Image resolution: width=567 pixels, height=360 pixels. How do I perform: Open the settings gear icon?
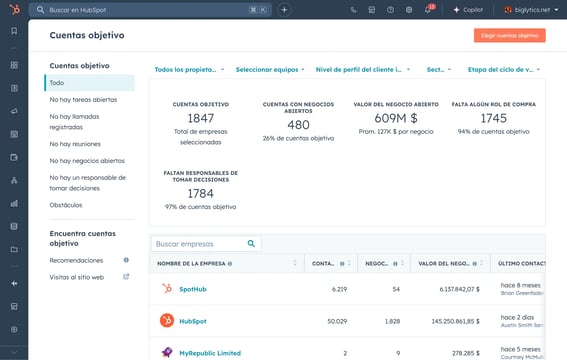409,10
